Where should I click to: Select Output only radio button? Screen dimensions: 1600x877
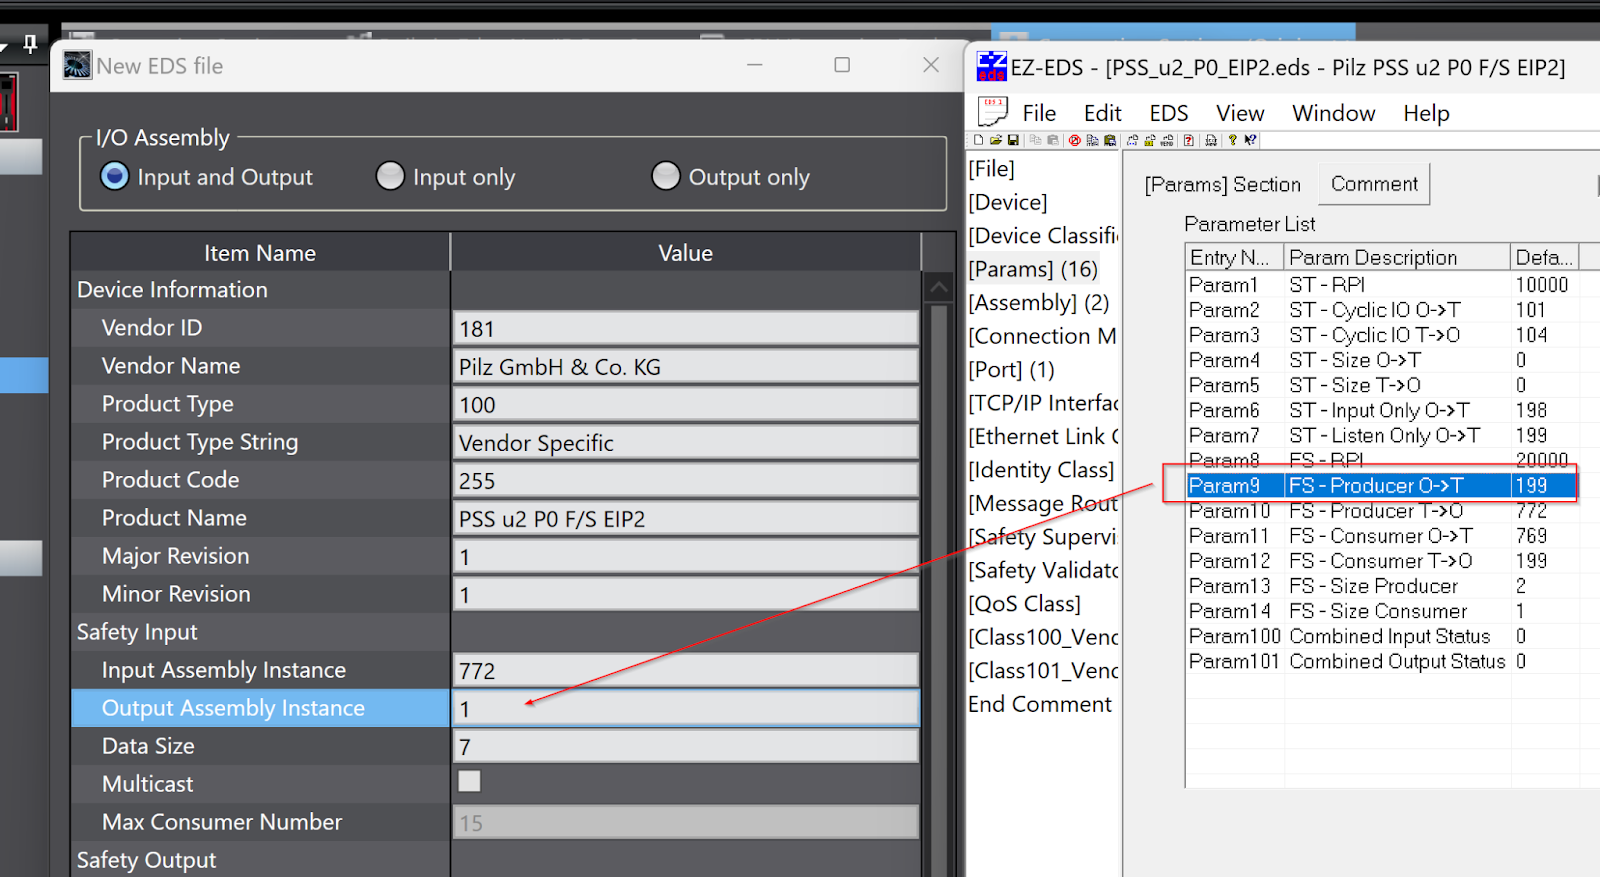(666, 176)
